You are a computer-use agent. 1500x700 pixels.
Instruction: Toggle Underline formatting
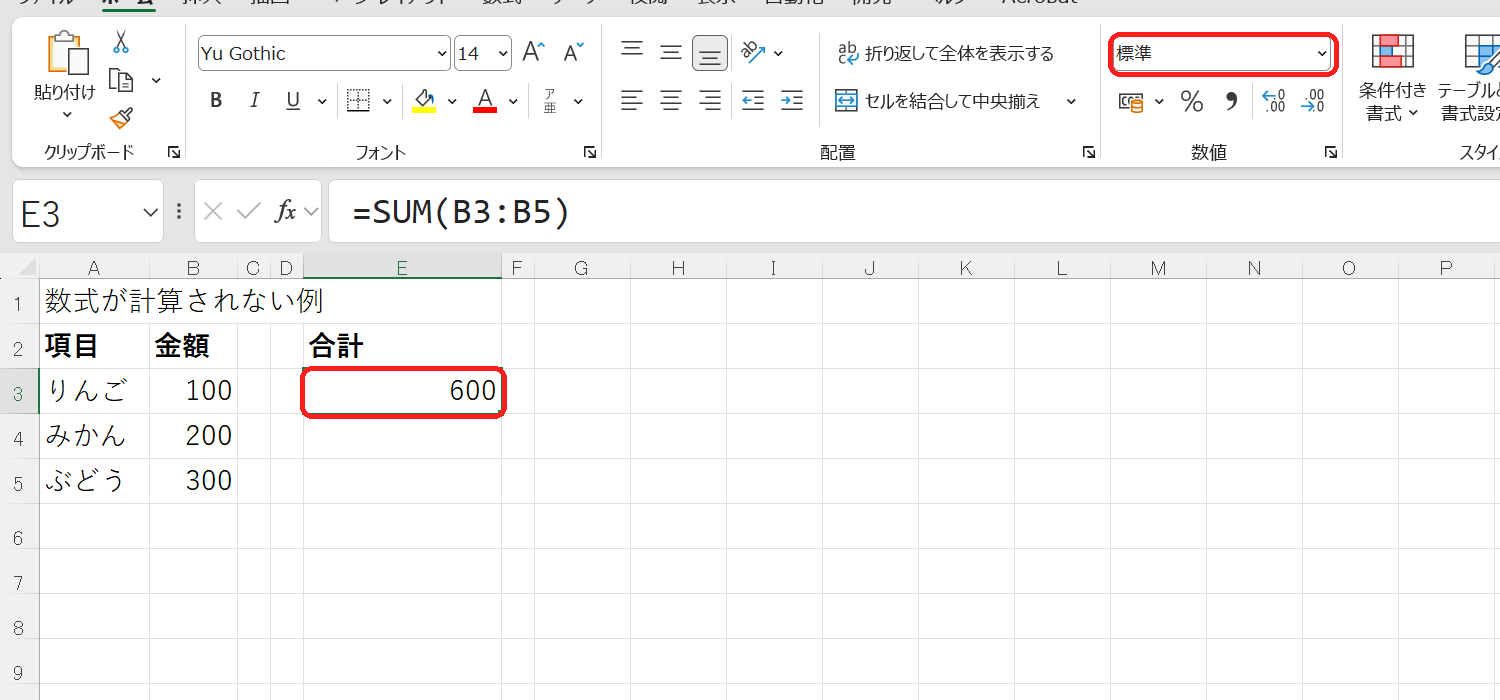click(x=293, y=100)
